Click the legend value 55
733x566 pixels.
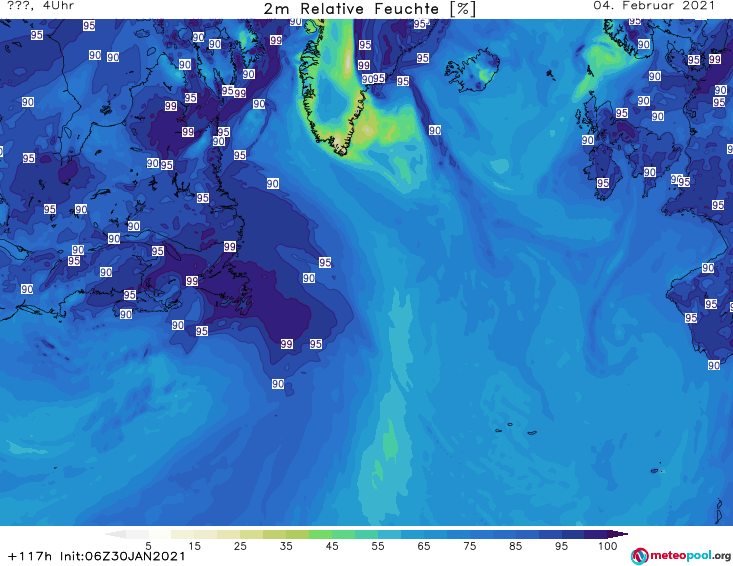[x=378, y=546]
